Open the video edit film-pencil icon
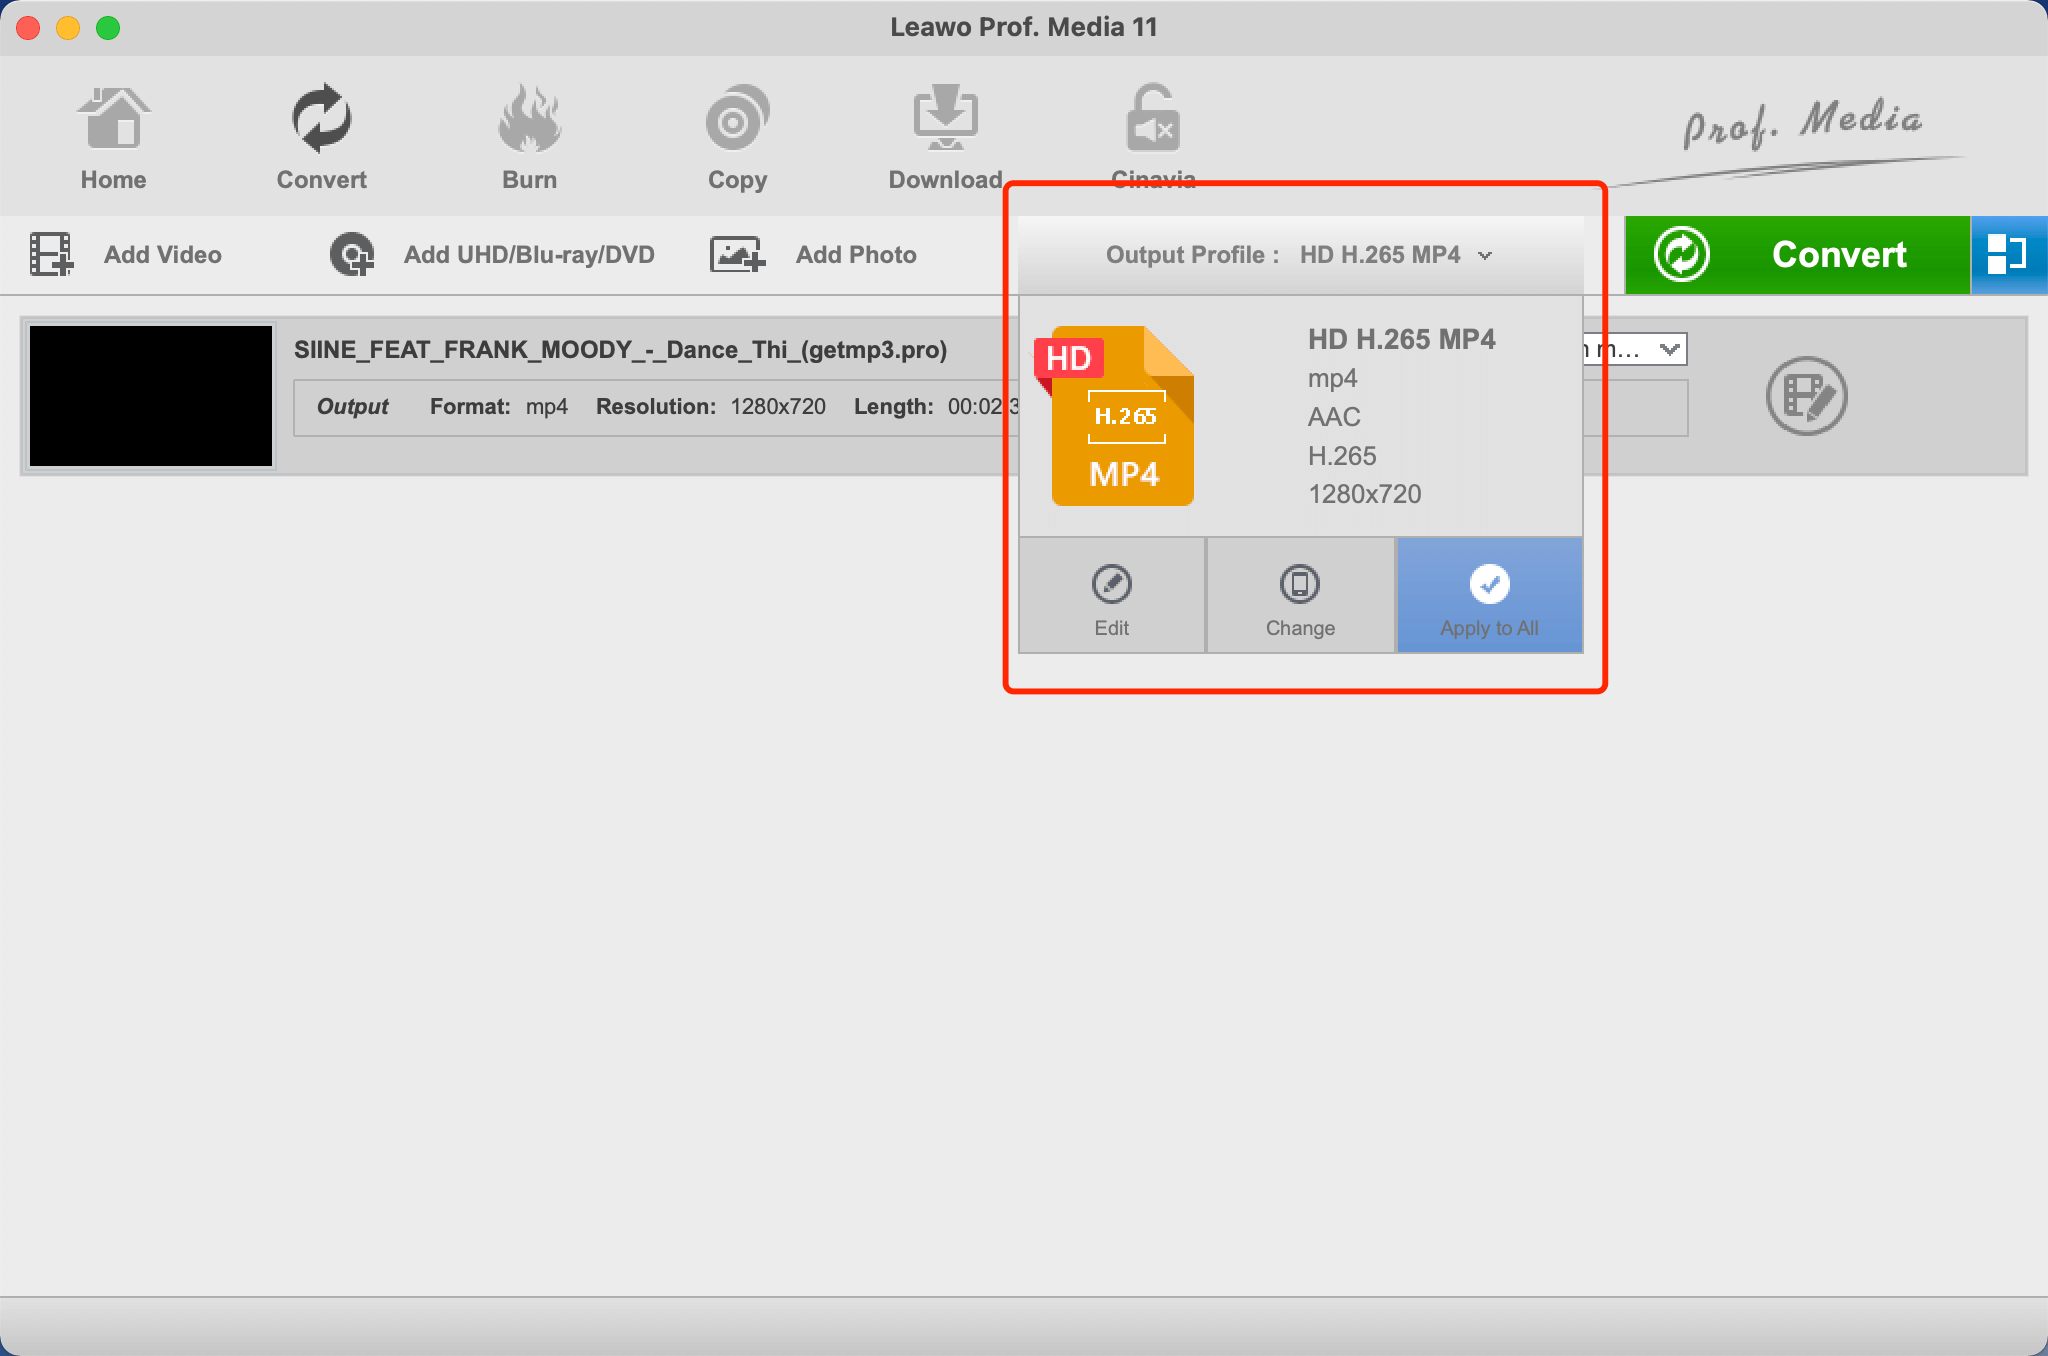The height and width of the screenshot is (1356, 2048). pos(1806,396)
